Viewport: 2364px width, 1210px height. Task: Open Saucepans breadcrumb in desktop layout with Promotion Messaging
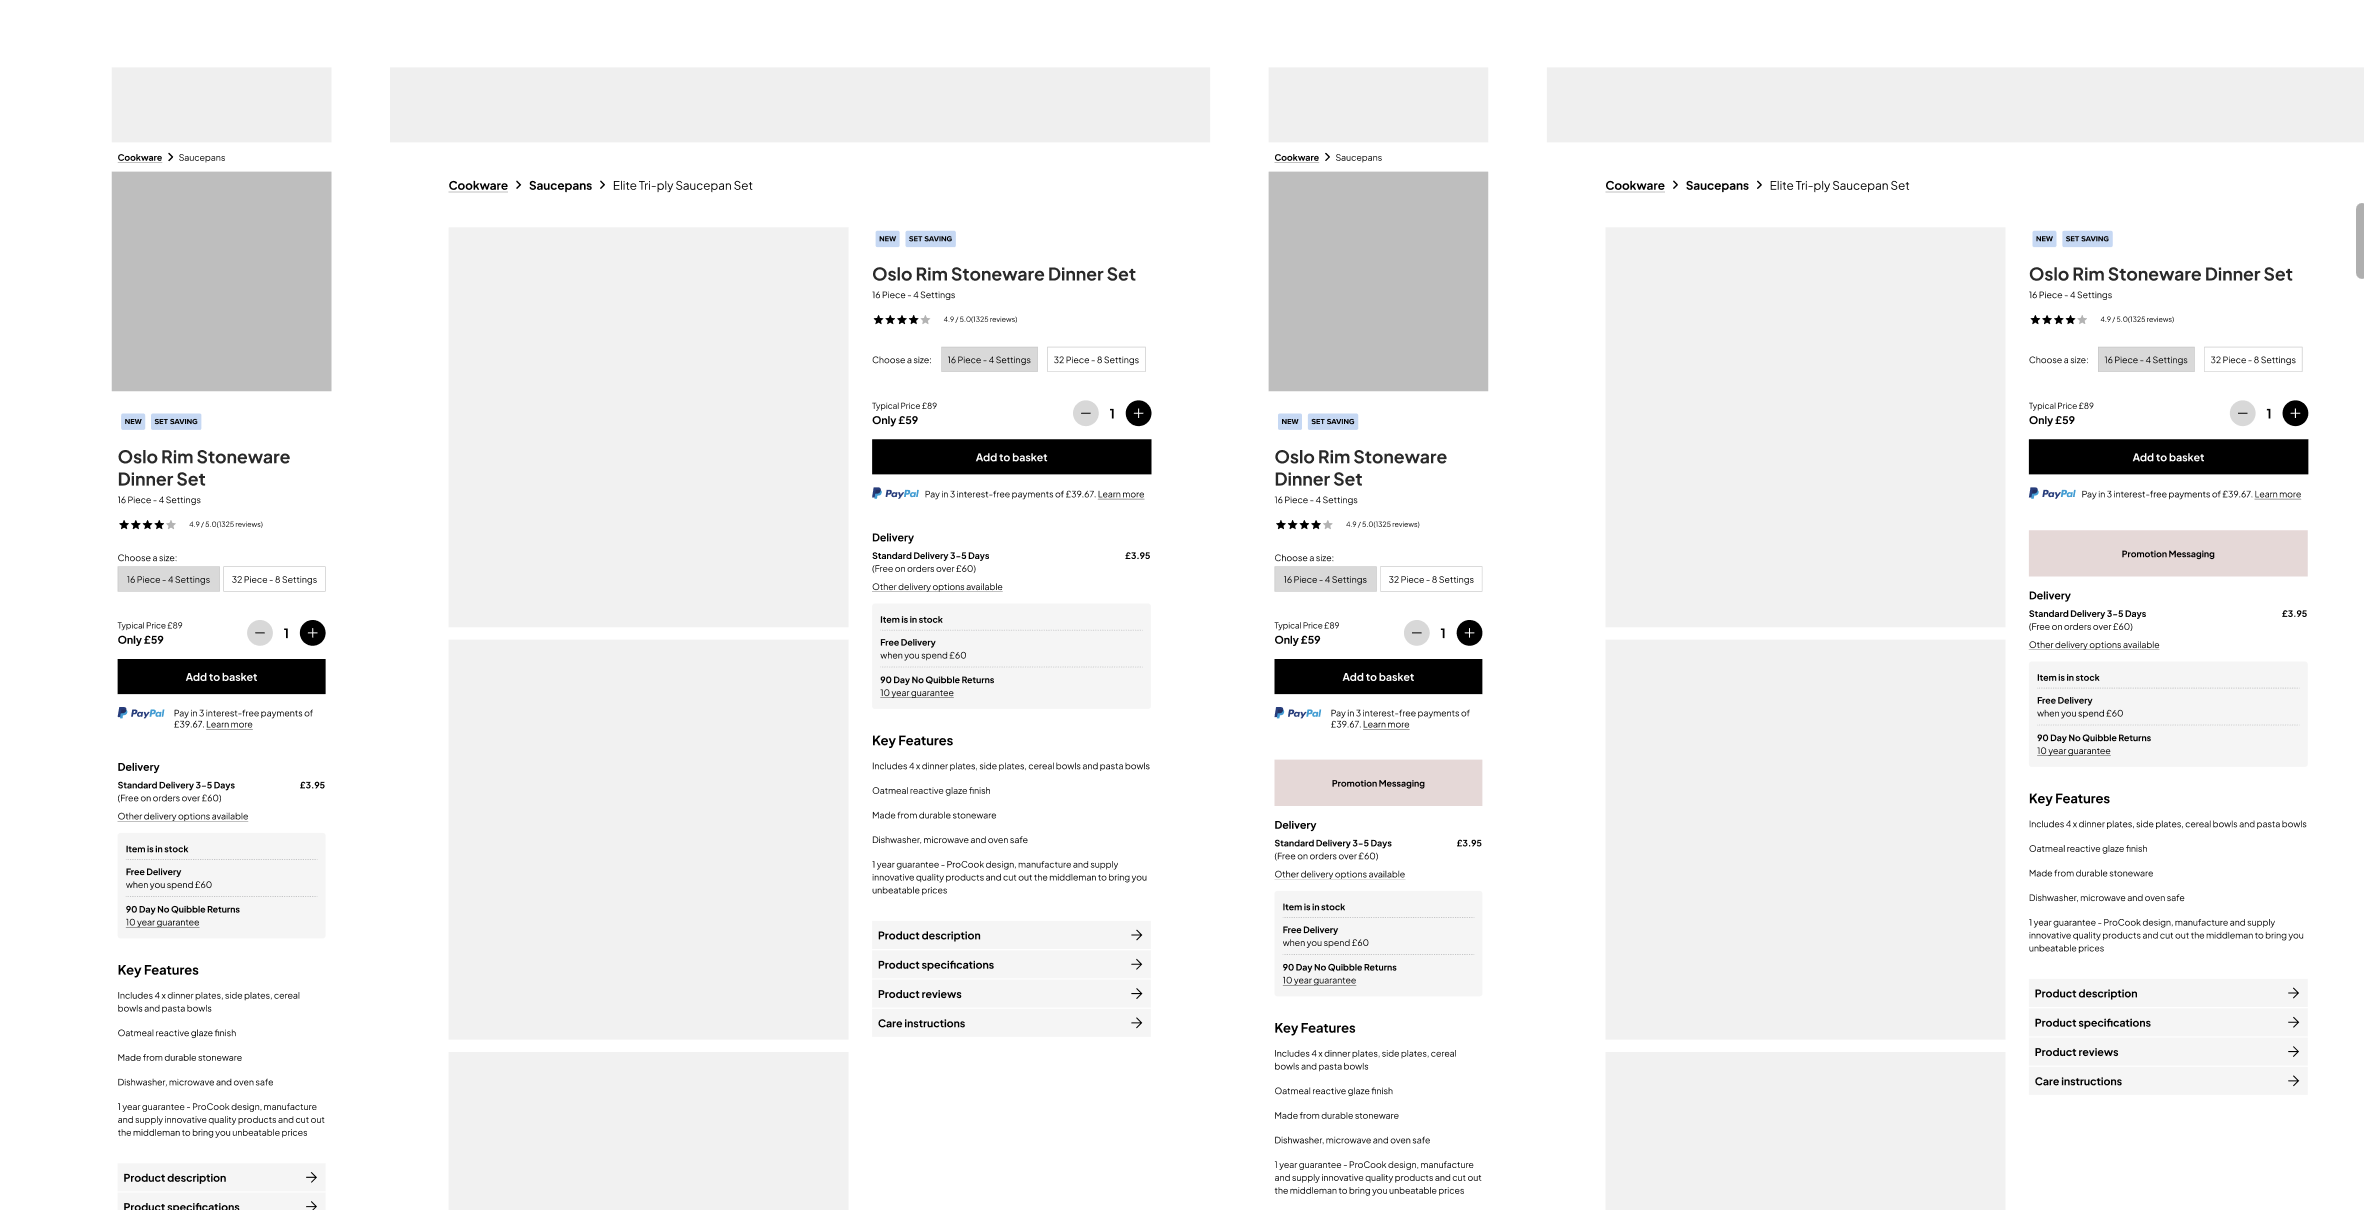click(1717, 186)
